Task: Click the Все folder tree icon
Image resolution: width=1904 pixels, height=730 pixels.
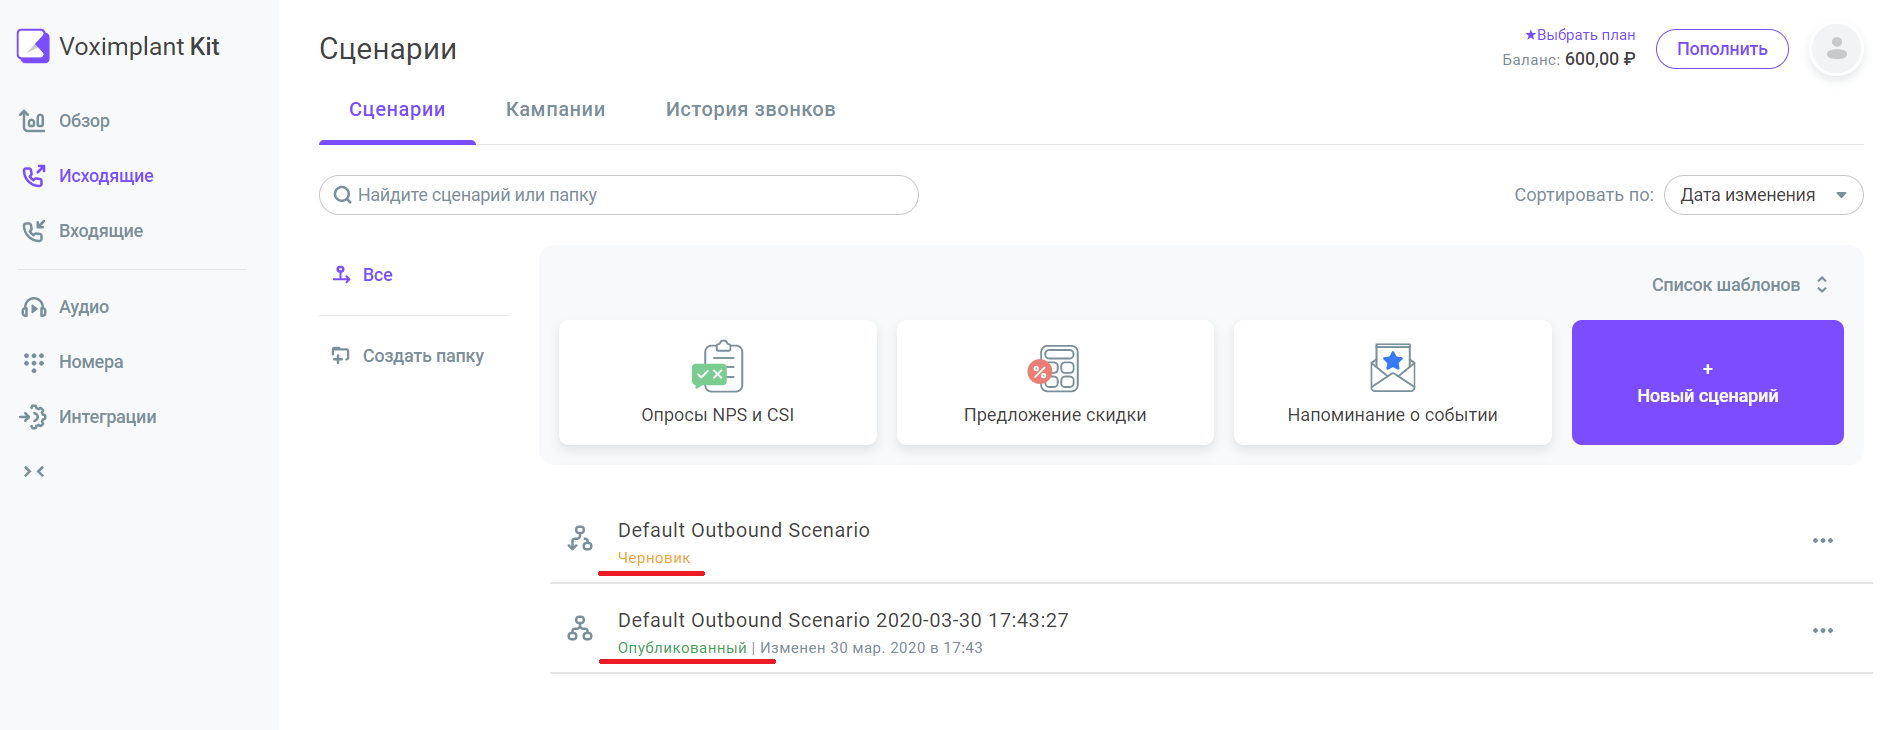Action: pos(341,274)
